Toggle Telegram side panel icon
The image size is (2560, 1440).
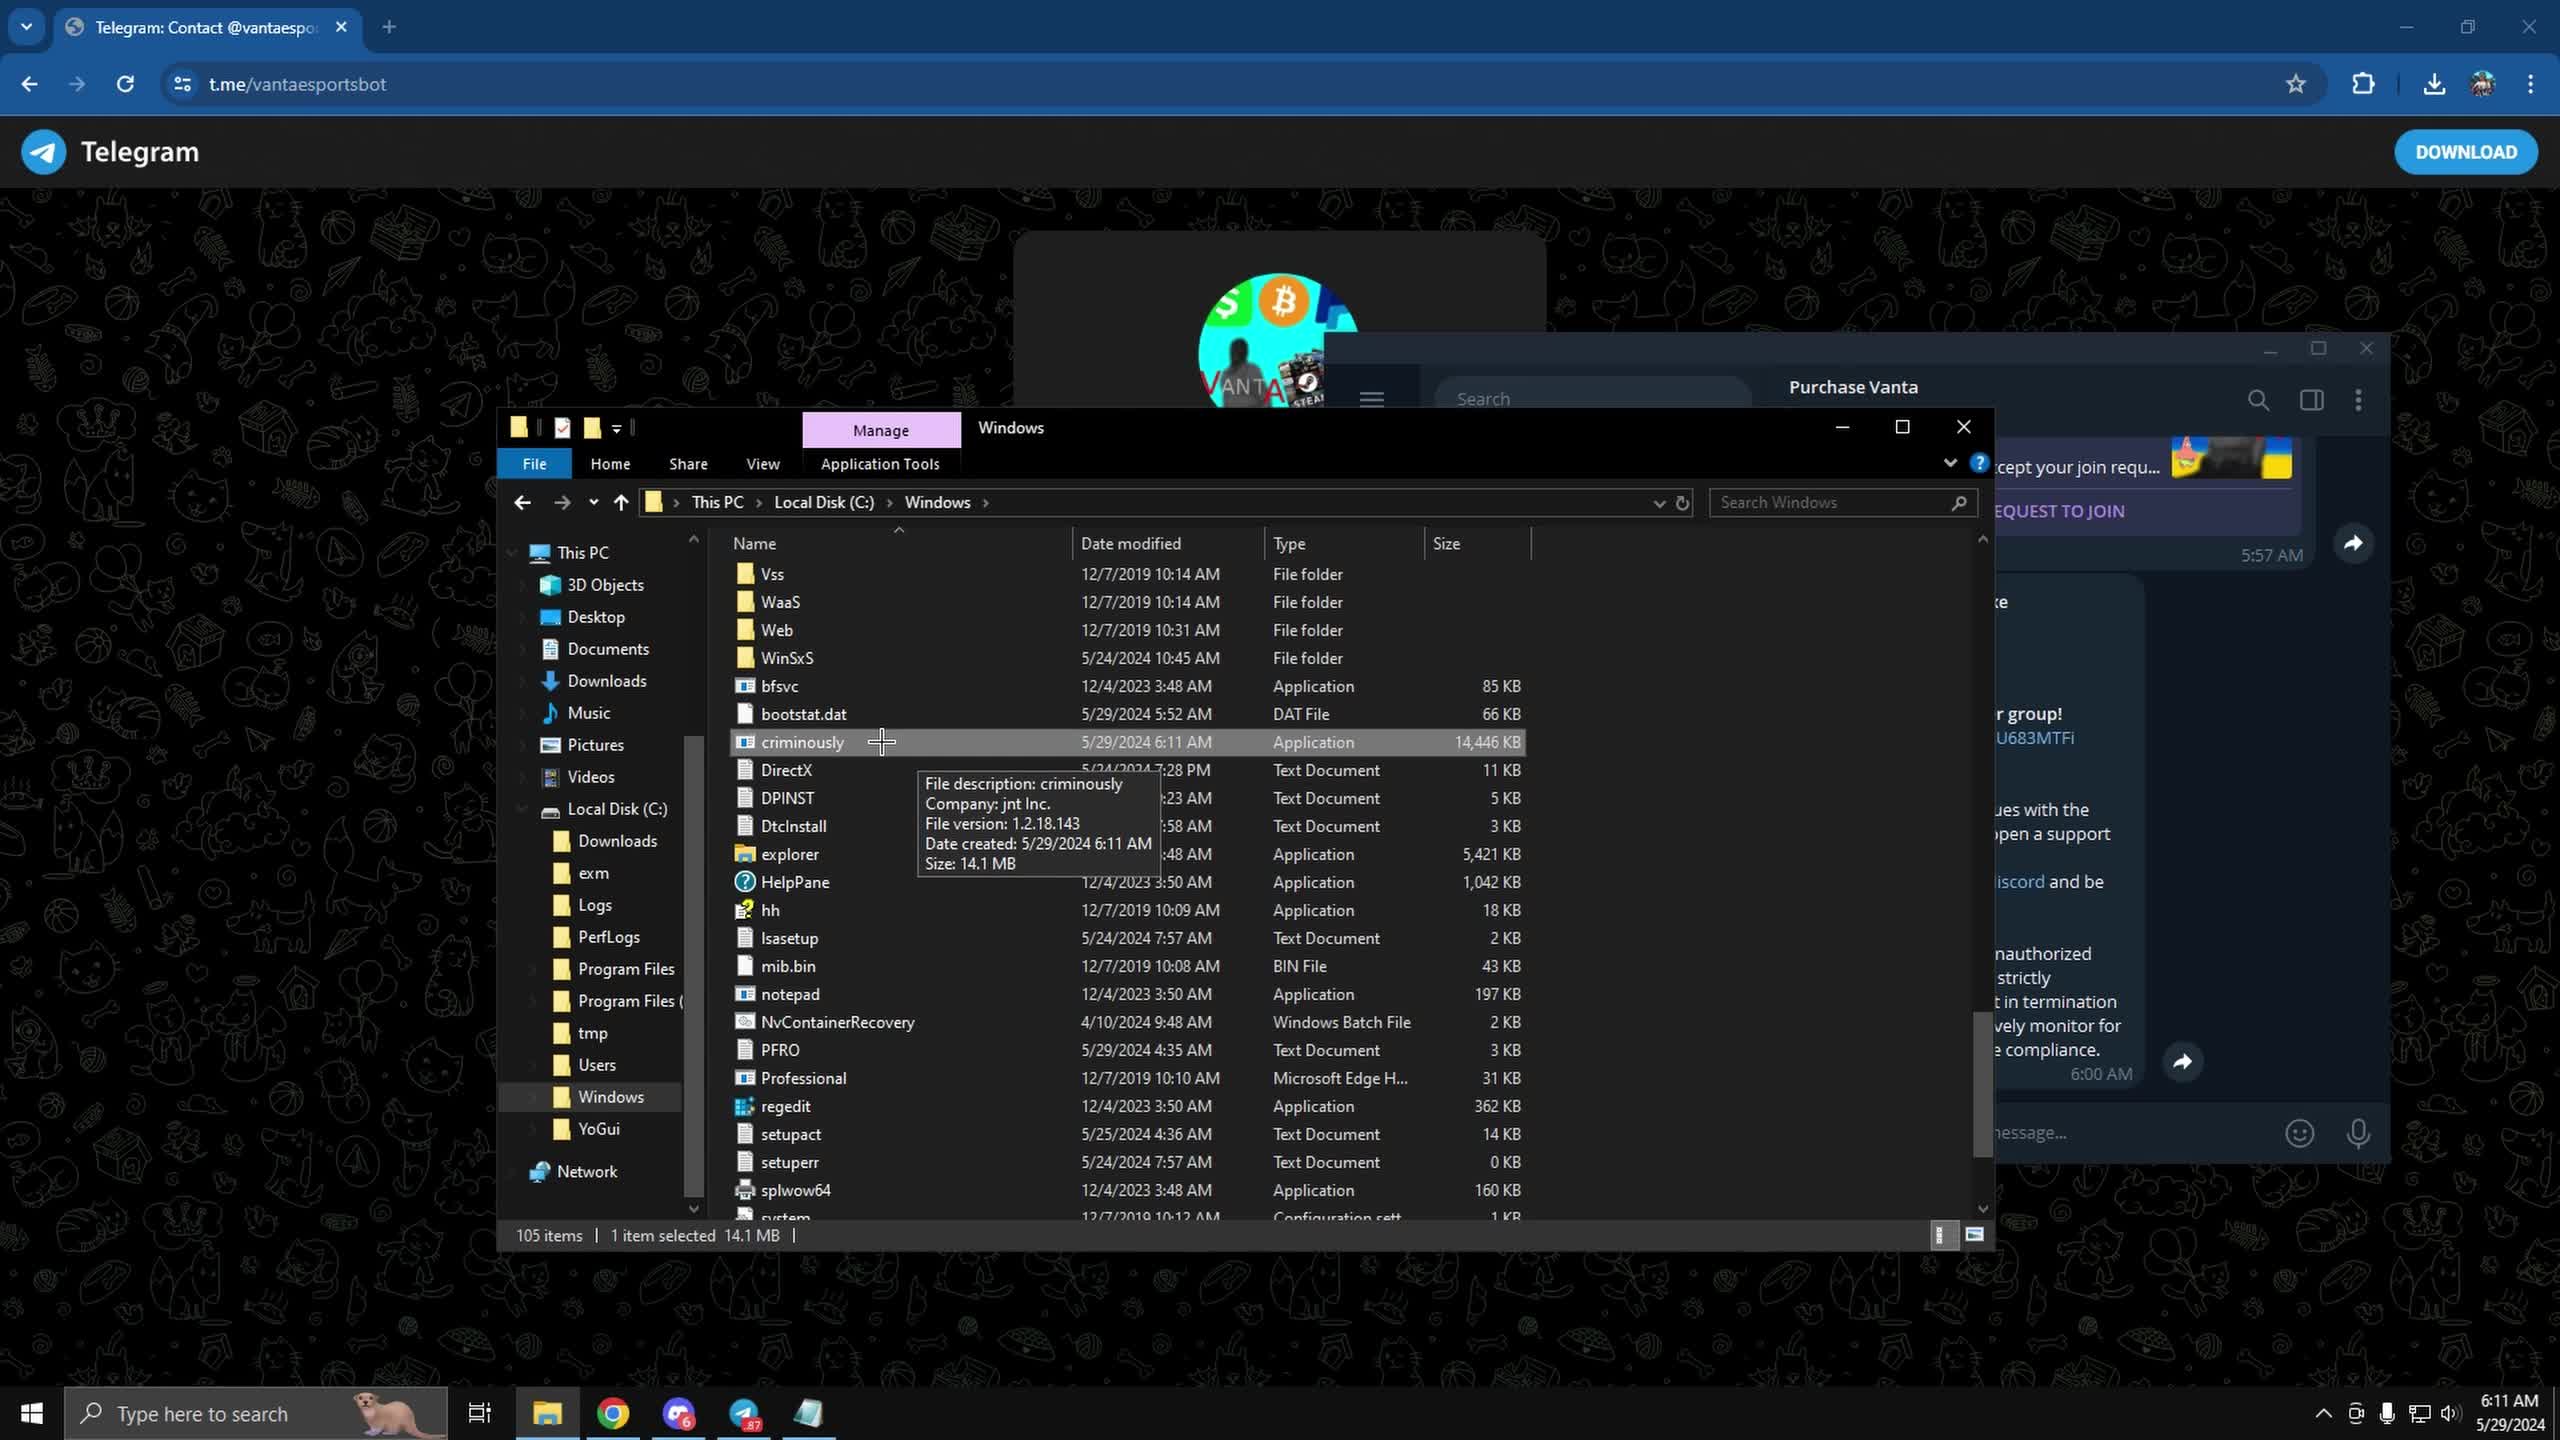coord(2311,400)
